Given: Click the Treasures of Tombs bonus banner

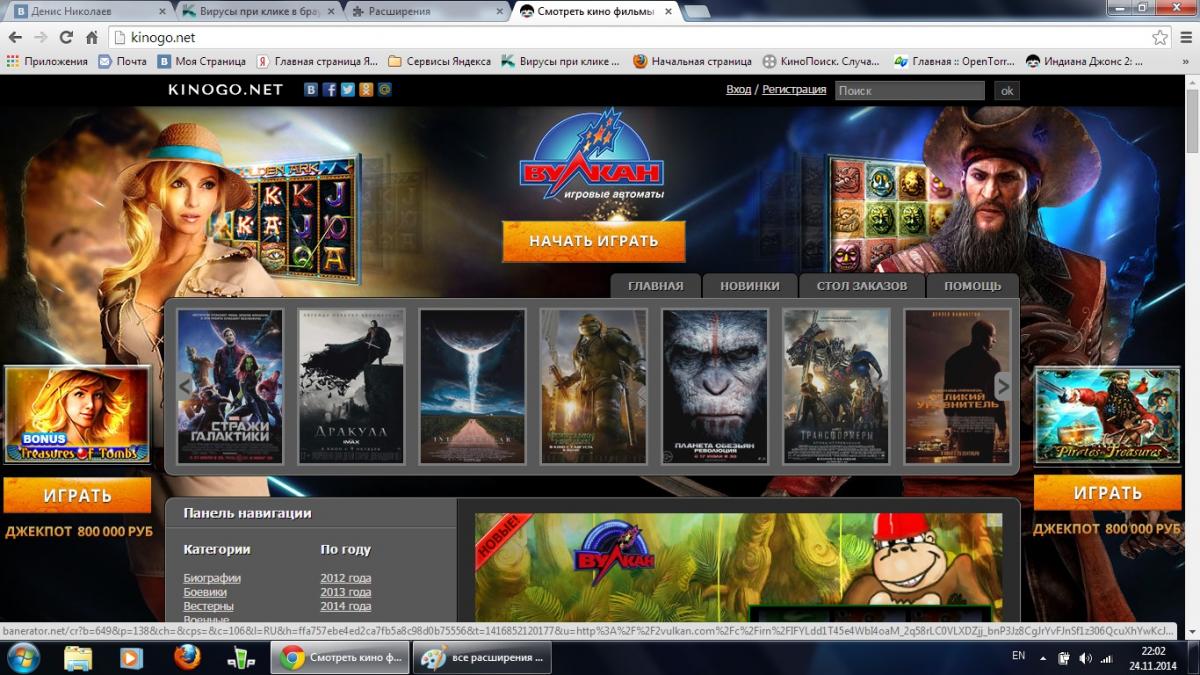Looking at the screenshot, I should point(77,415).
